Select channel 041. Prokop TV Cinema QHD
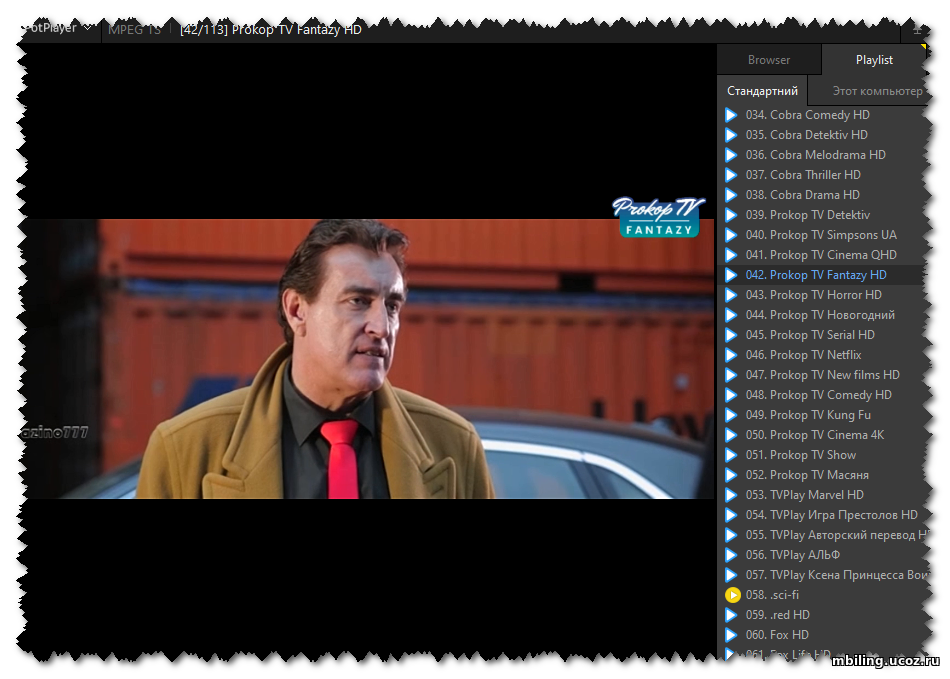Image resolution: width=950 pixels, height=679 pixels. click(821, 255)
